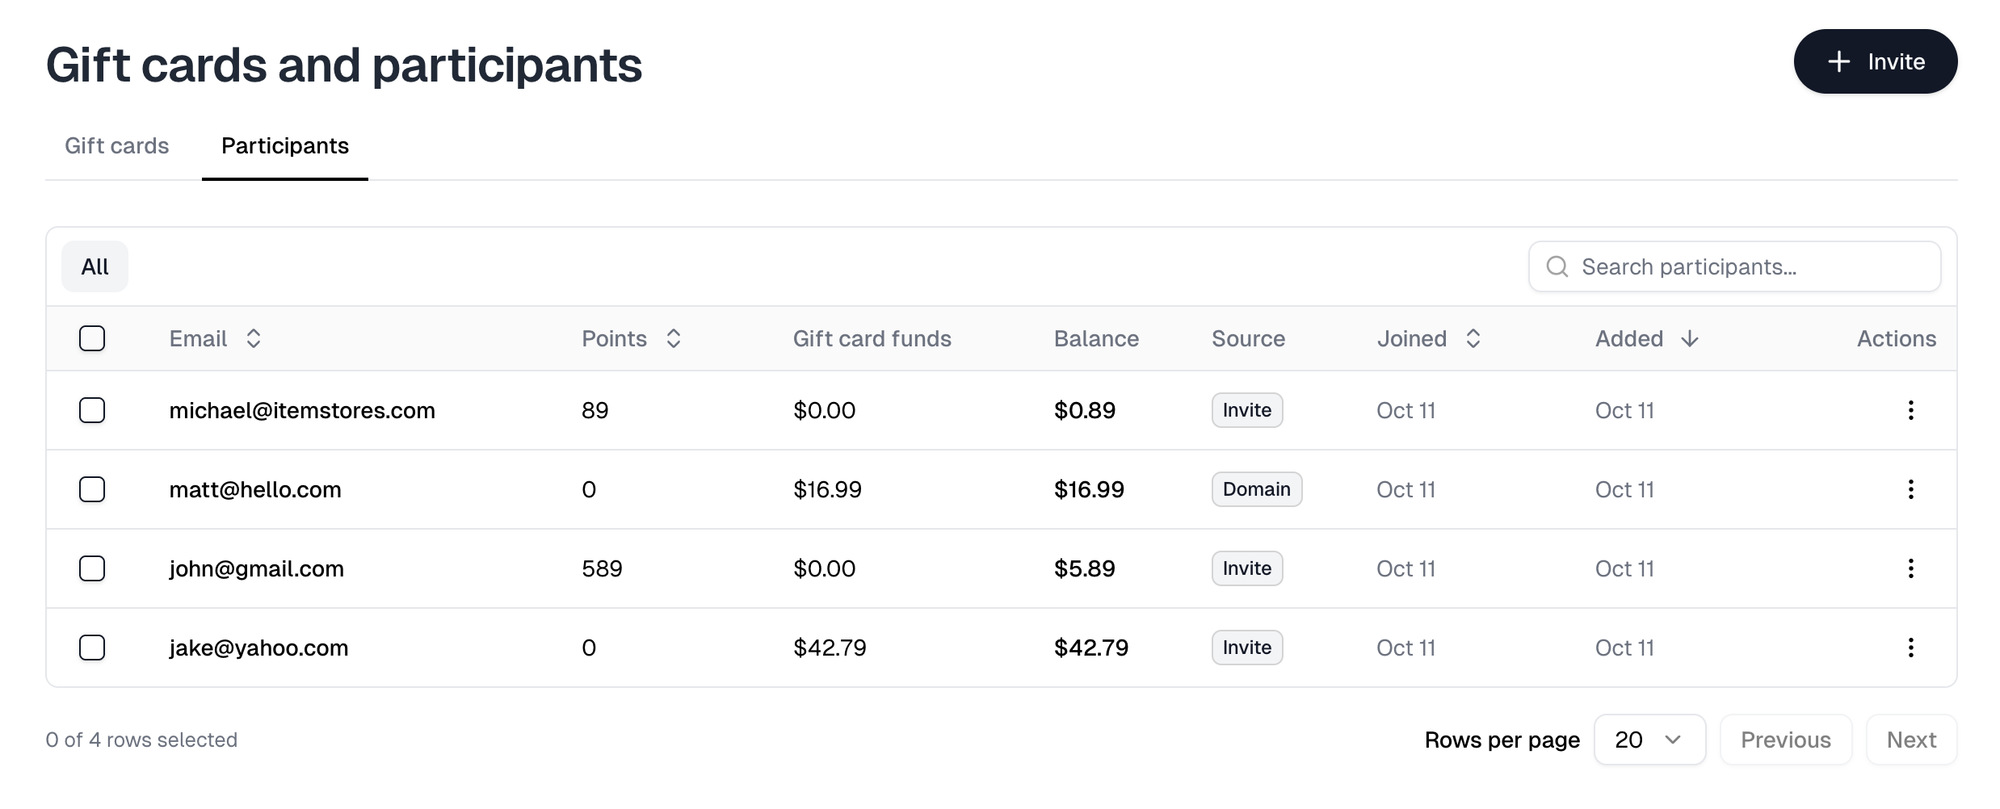
Task: Toggle Added column sort arrow
Action: click(x=1690, y=339)
